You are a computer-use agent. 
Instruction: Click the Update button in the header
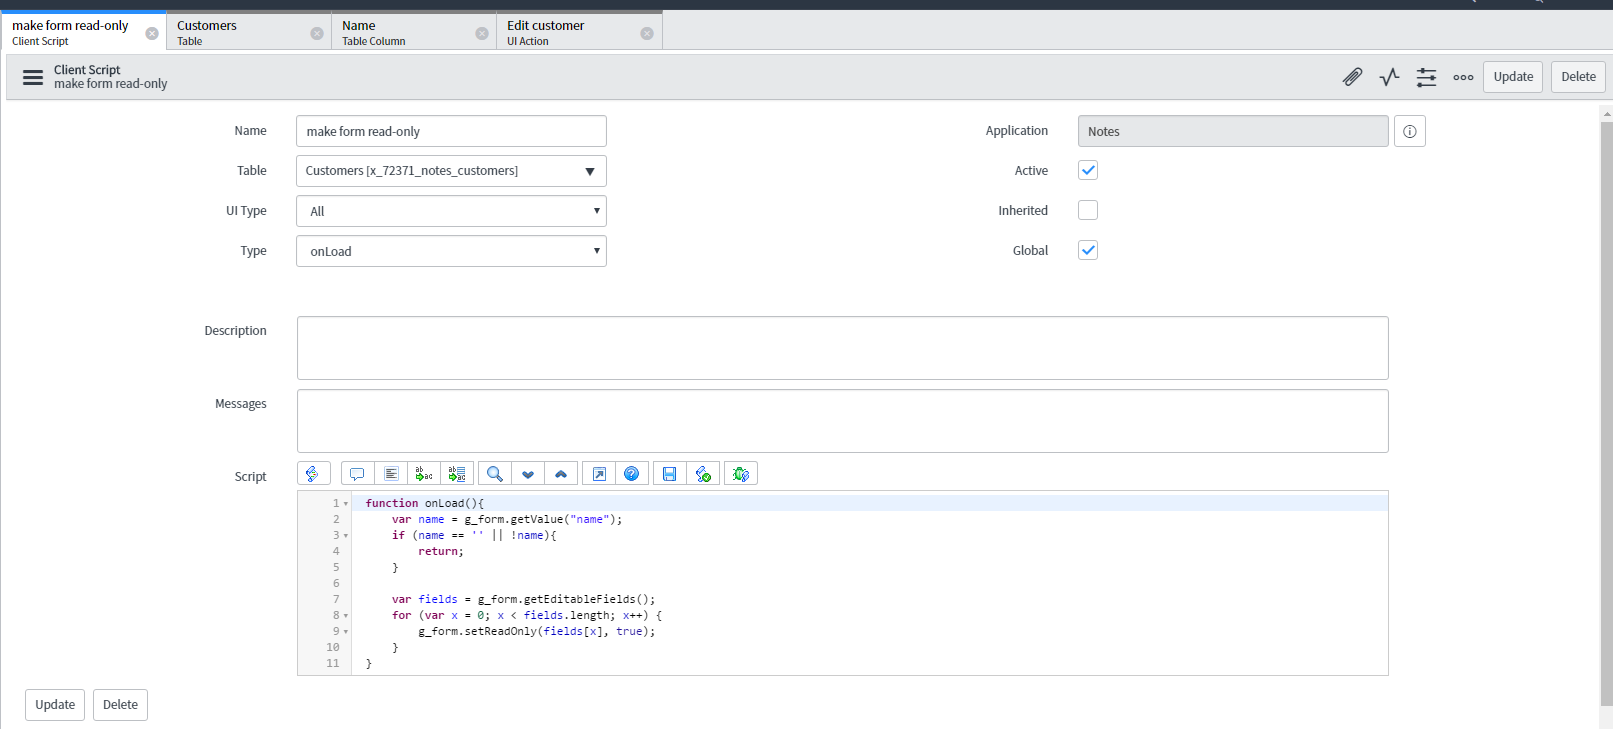tap(1513, 77)
